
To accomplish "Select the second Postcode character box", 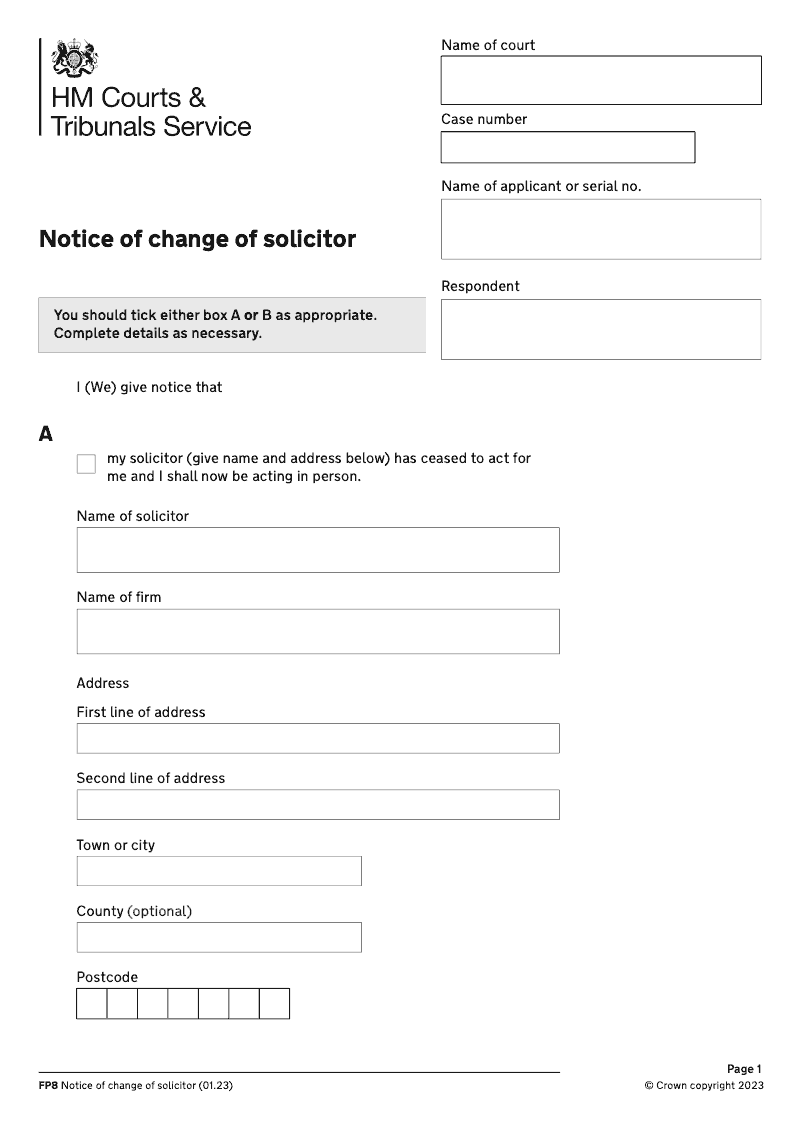I will point(122,1003).
